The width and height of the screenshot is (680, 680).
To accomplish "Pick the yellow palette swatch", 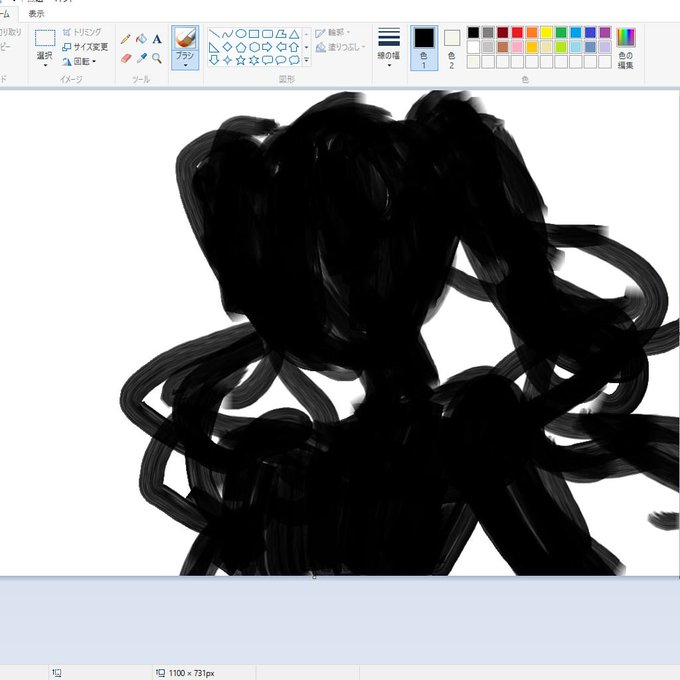I will (546, 33).
